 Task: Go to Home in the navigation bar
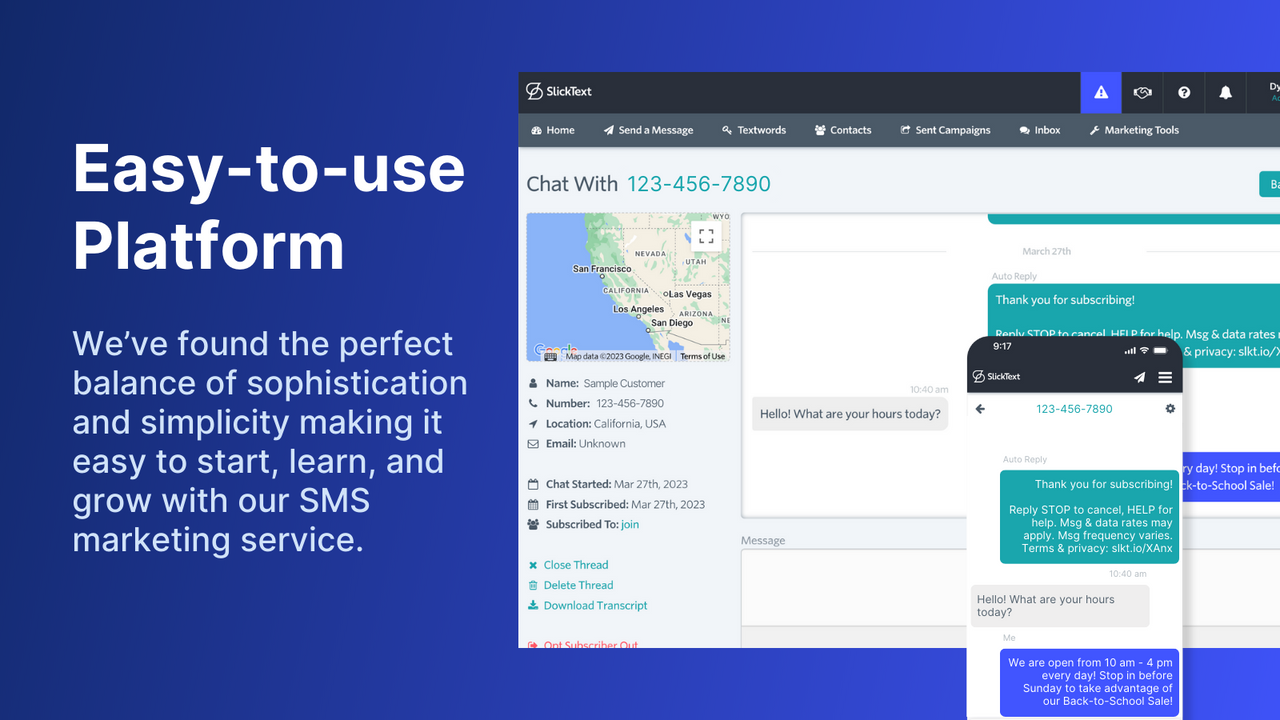pos(553,130)
